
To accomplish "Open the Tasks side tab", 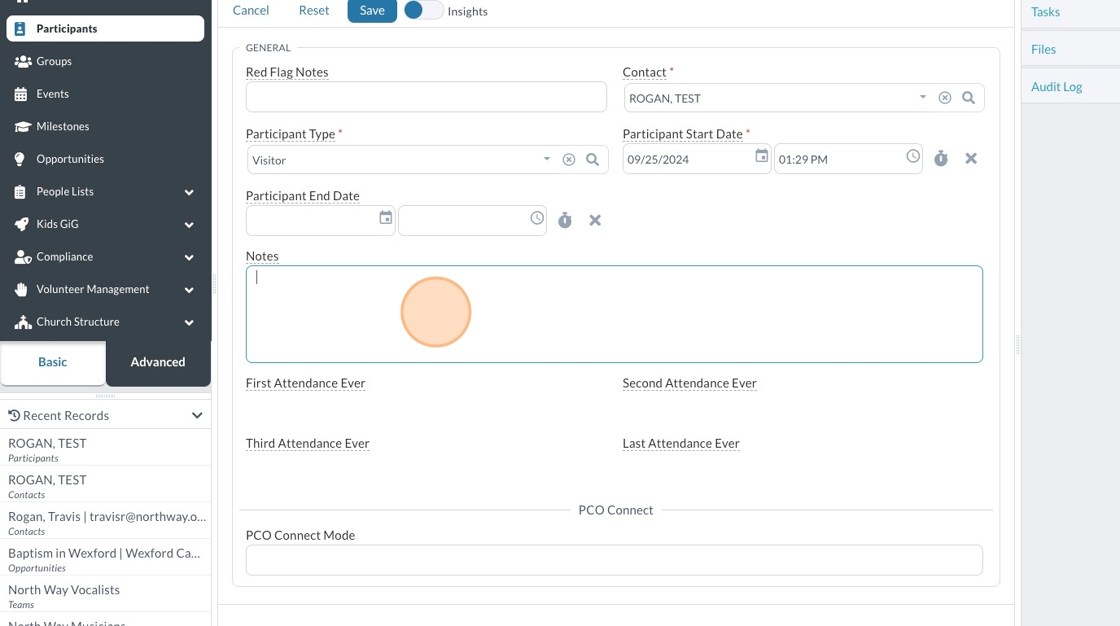I will [1046, 12].
